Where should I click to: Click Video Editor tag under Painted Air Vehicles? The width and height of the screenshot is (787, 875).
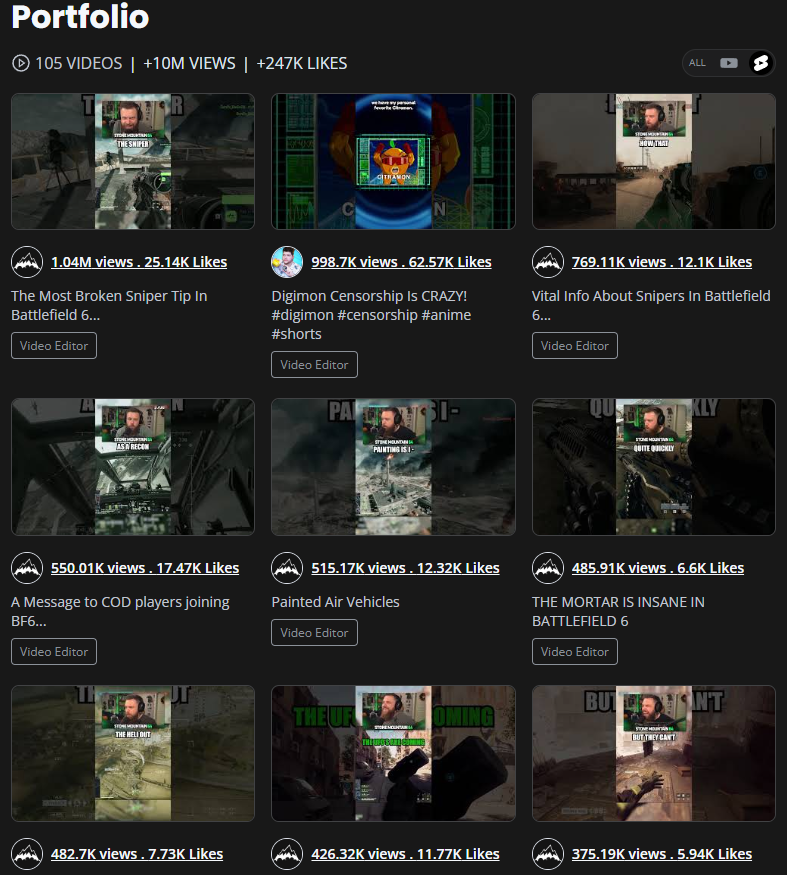[x=314, y=632]
